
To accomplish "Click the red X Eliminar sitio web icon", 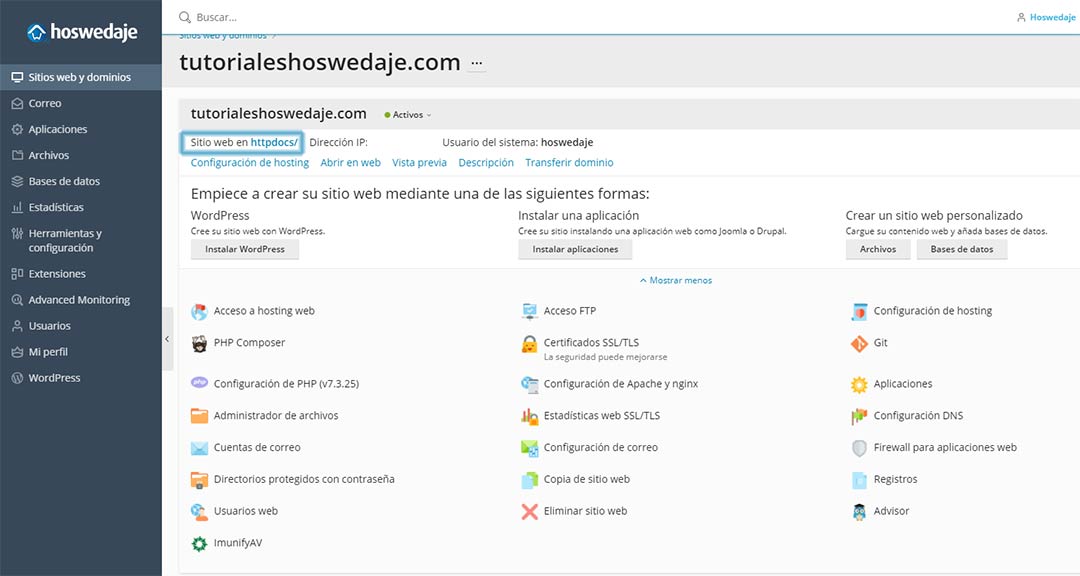I will (529, 511).
